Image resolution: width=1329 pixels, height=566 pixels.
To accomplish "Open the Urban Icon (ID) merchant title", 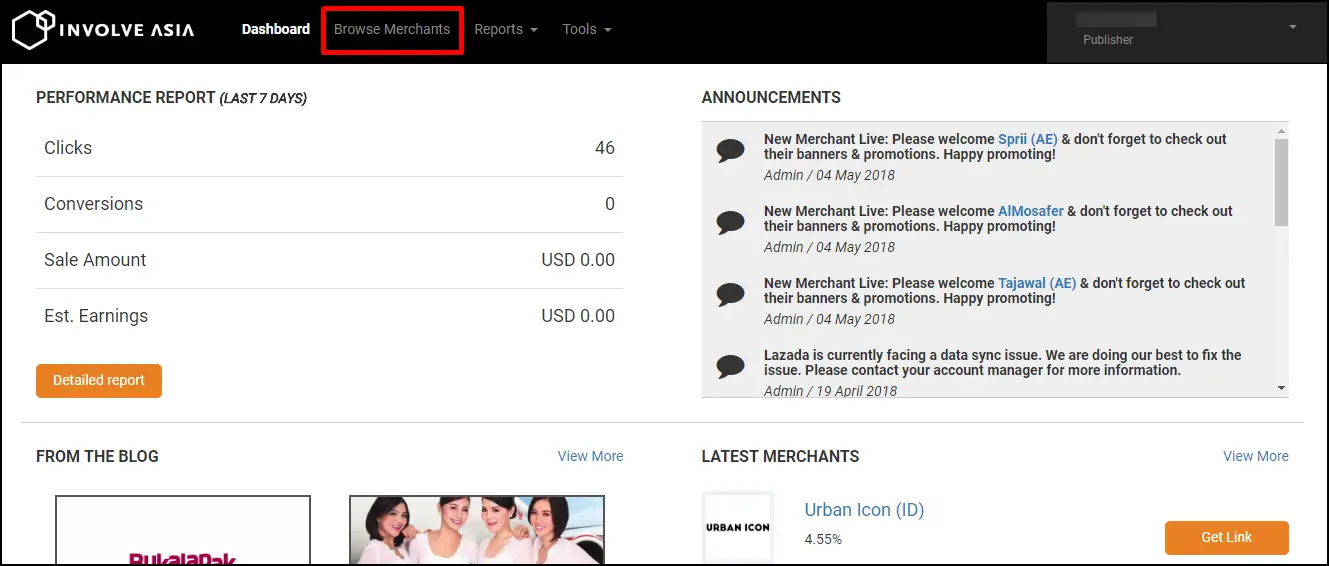I will pyautogui.click(x=864, y=510).
